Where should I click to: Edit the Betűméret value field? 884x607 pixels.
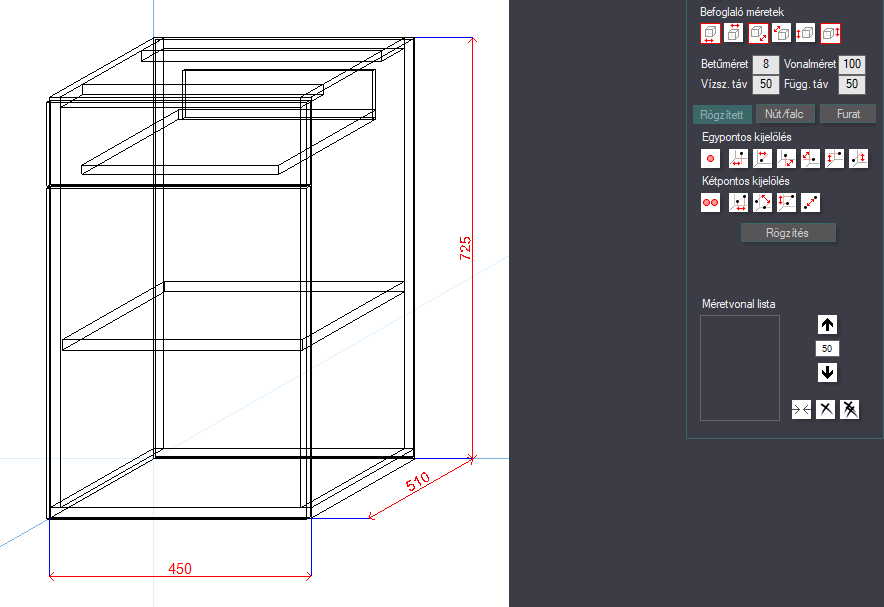click(766, 64)
